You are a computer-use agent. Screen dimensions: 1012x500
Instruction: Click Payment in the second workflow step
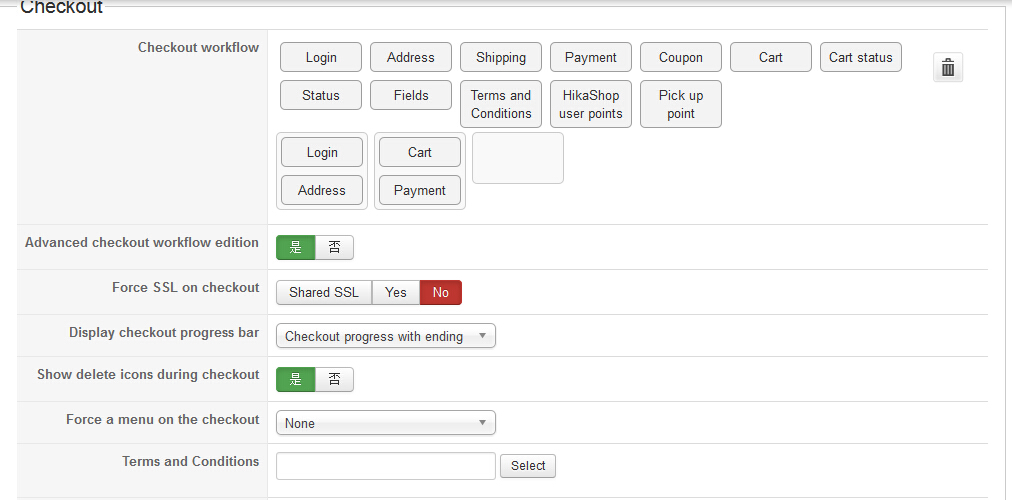[420, 190]
